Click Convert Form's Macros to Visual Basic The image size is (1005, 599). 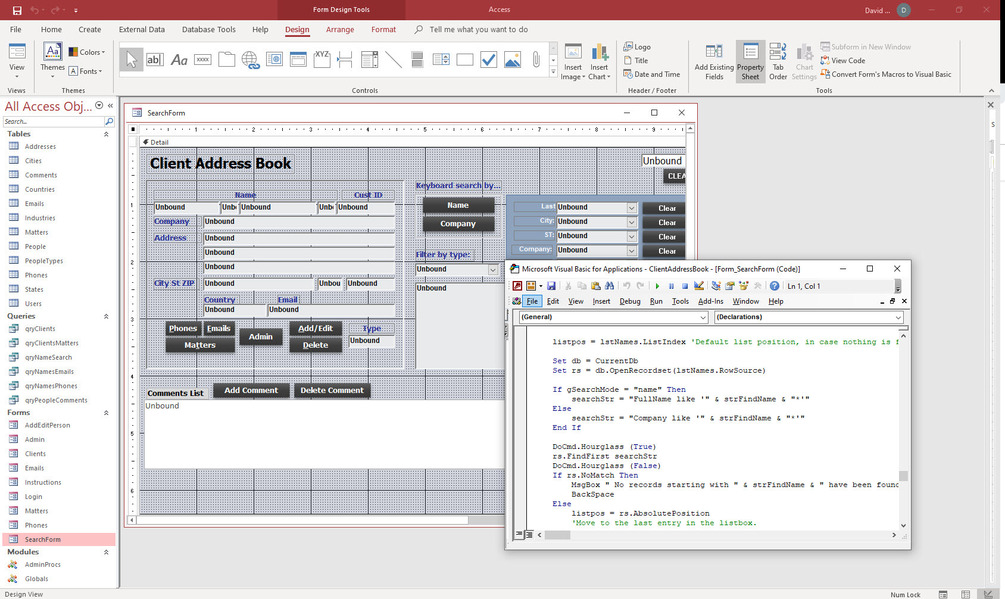[886, 74]
